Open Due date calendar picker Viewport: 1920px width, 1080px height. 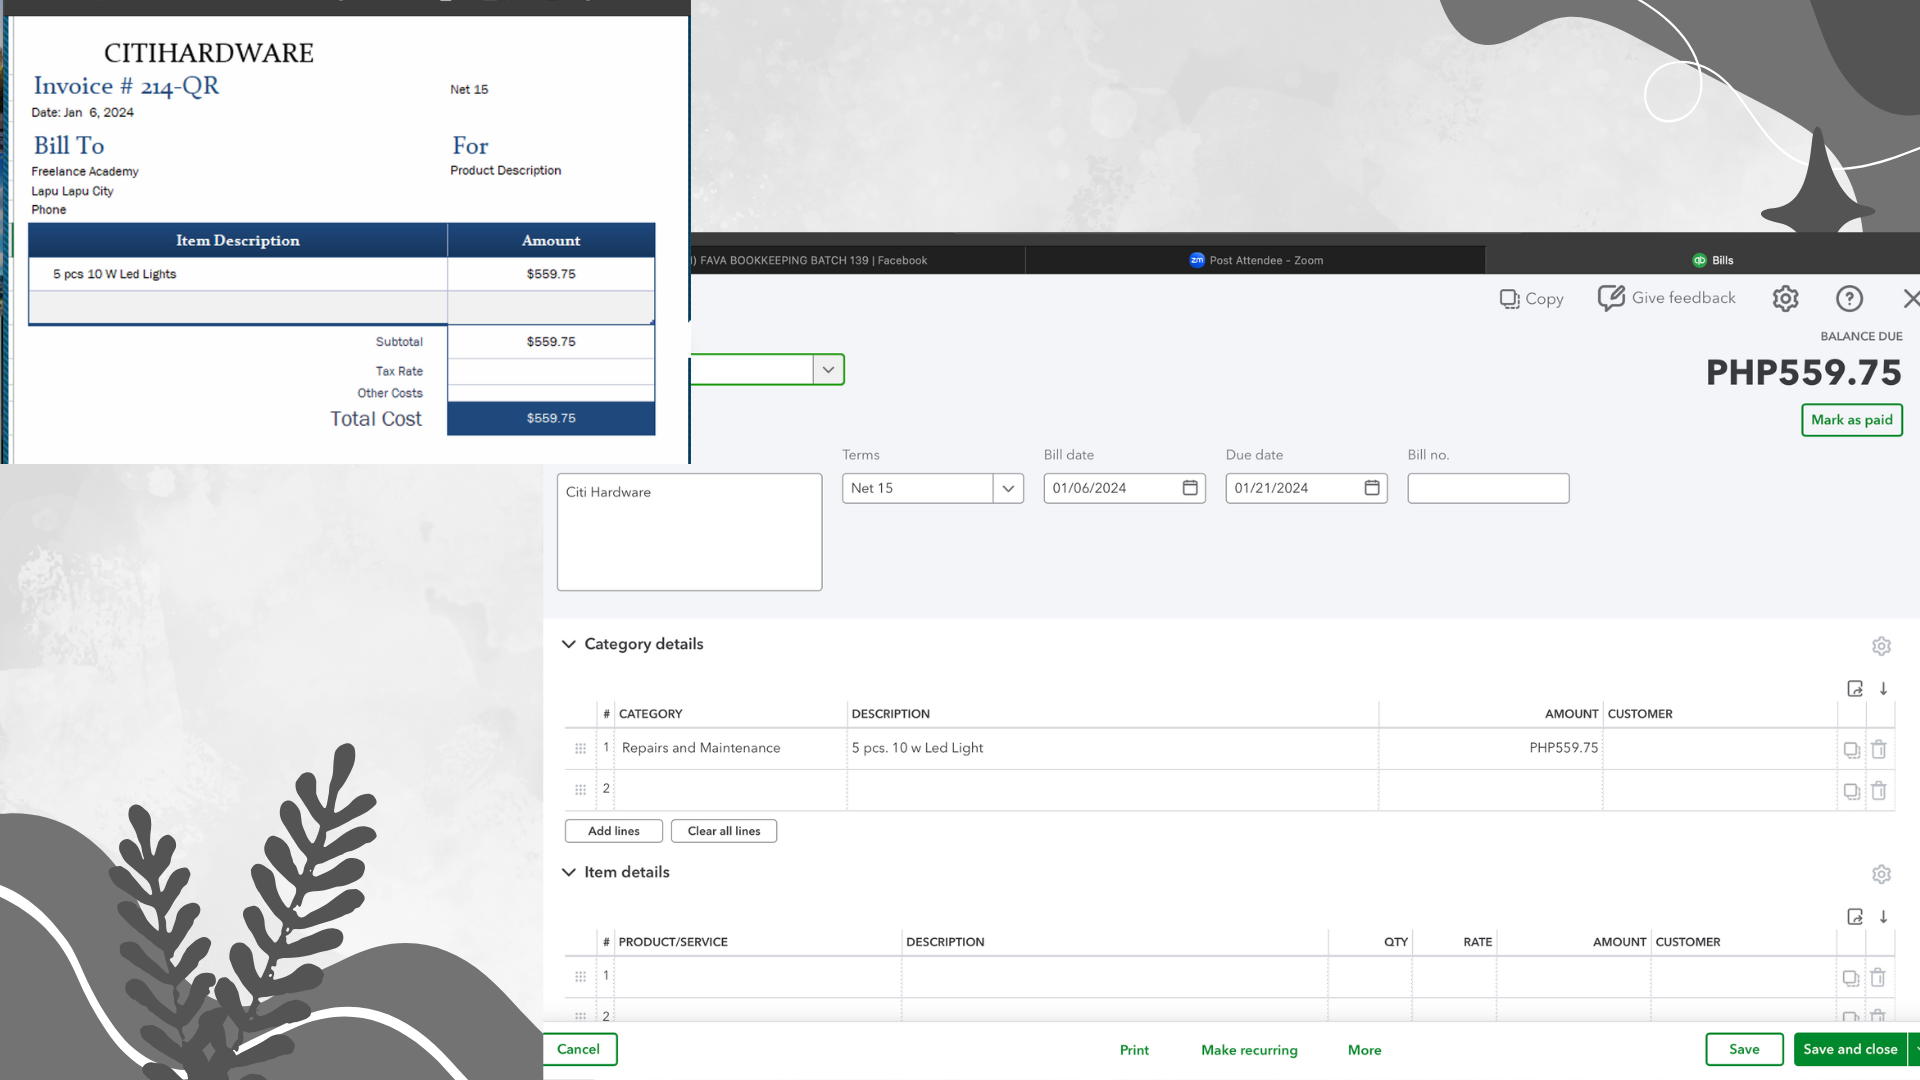click(x=1372, y=488)
